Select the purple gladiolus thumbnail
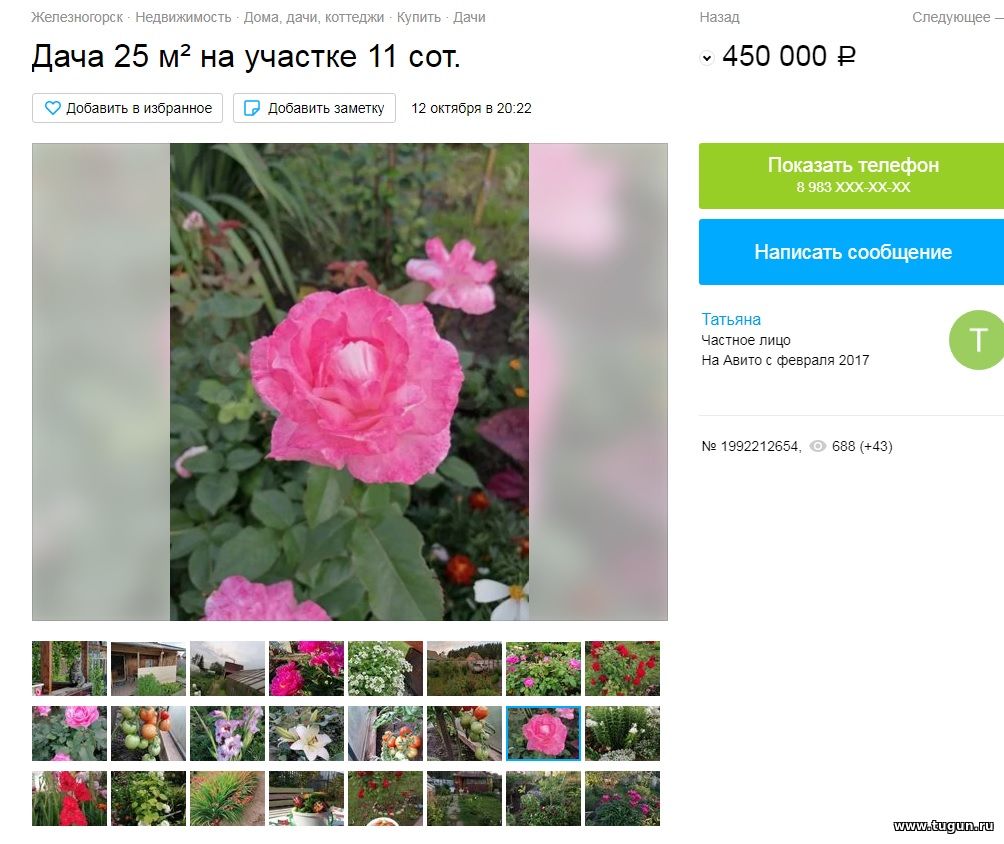Screen dimensions: 1004x844 [x=227, y=733]
